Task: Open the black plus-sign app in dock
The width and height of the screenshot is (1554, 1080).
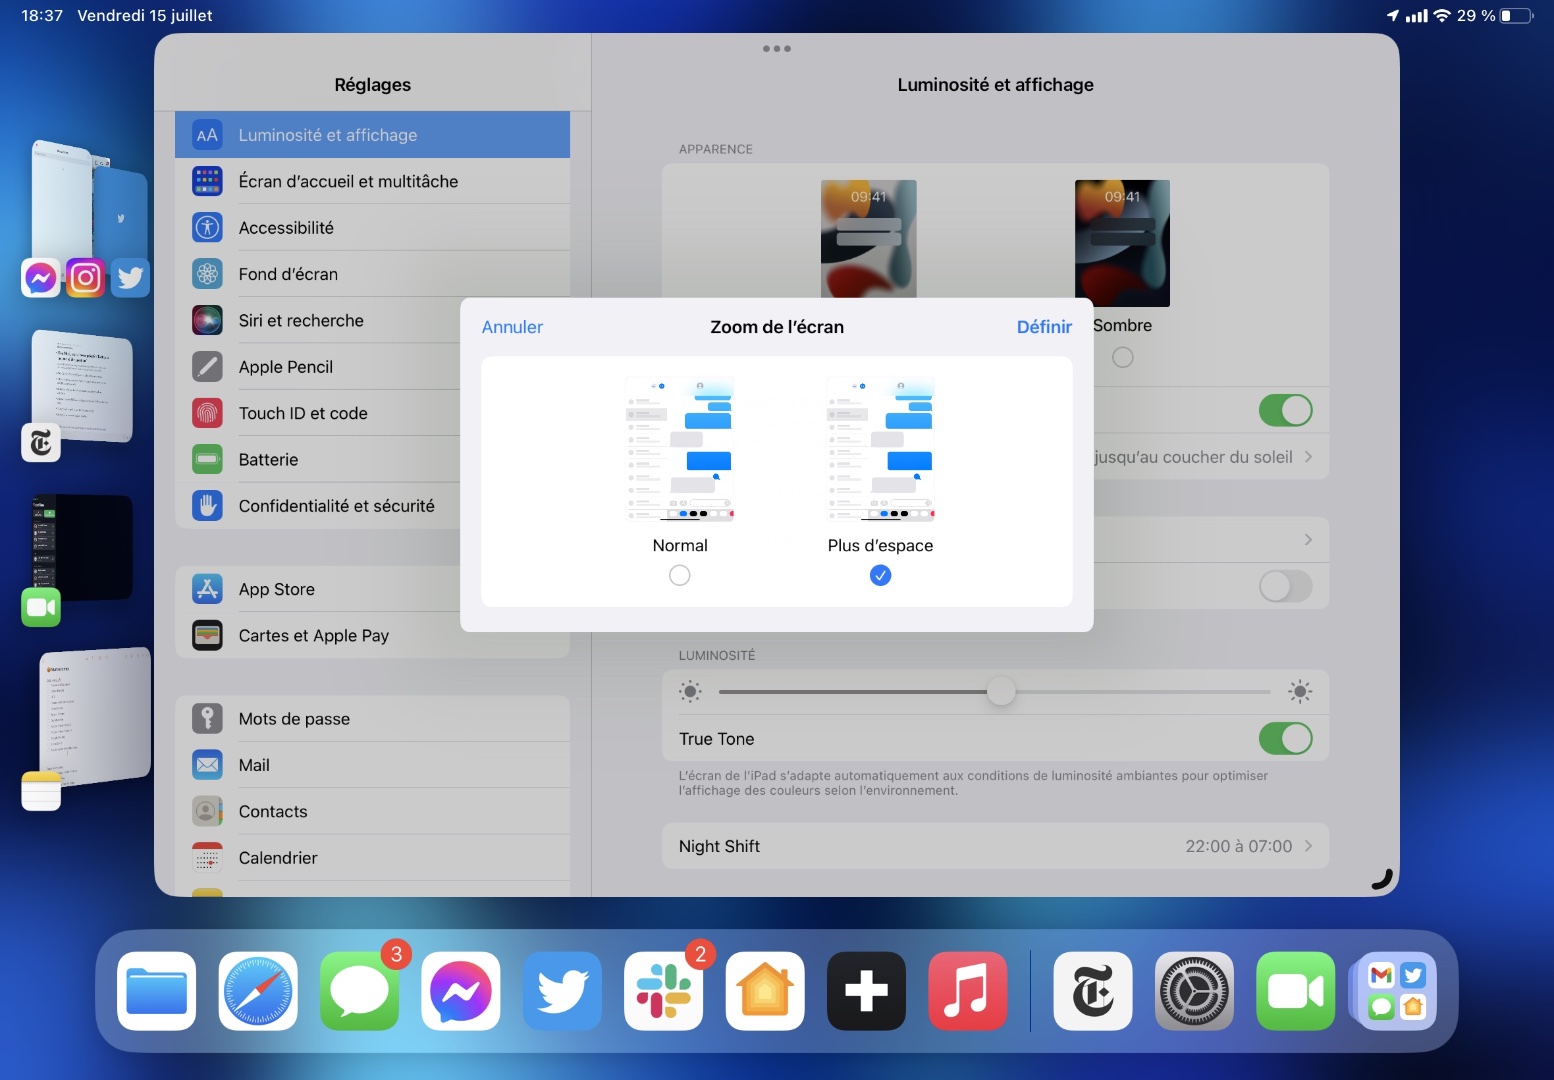Action: [x=867, y=991]
